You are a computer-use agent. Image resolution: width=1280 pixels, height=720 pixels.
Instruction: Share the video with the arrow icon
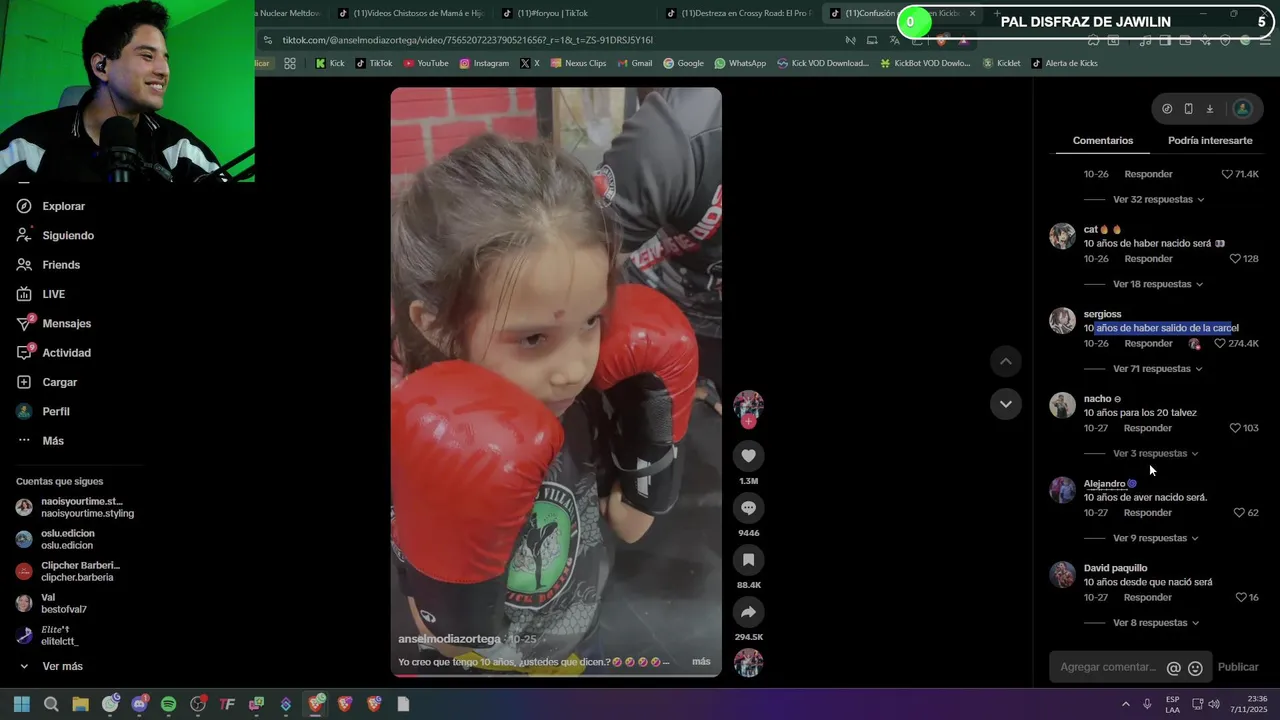(x=748, y=612)
